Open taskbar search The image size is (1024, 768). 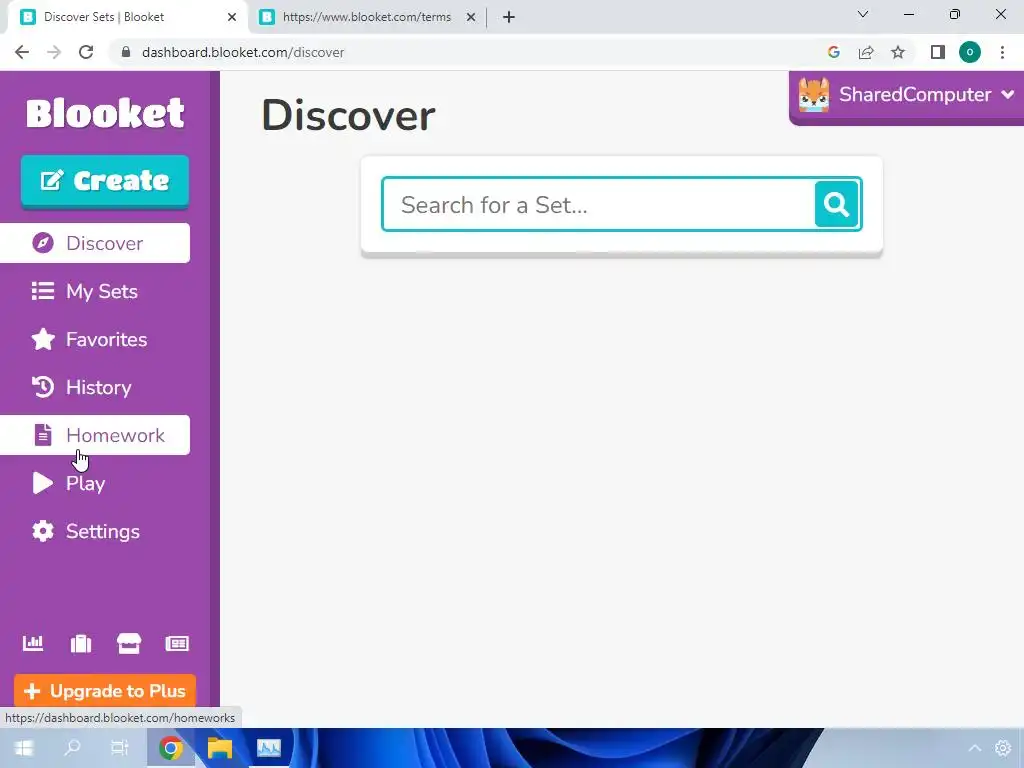(72, 748)
